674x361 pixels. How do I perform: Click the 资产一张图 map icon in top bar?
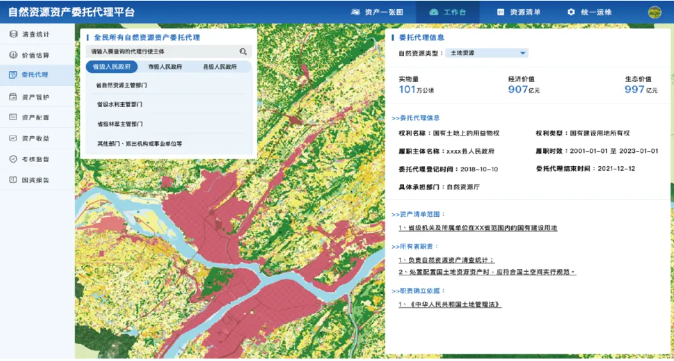(355, 12)
